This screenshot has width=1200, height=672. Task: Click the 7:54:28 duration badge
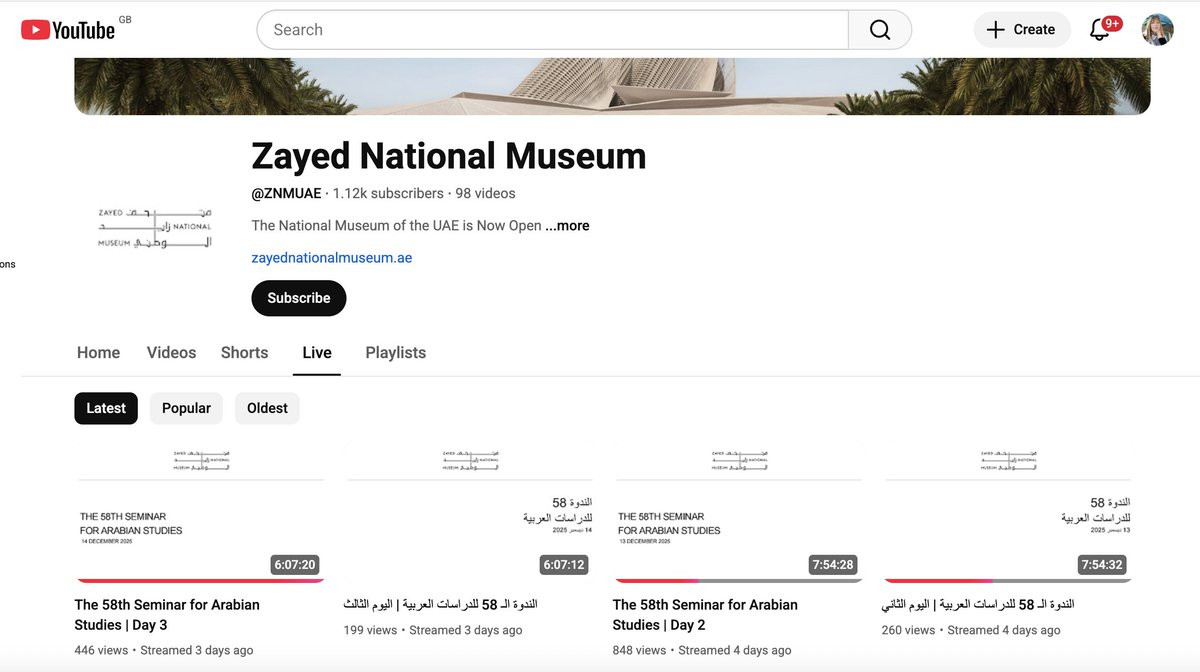pyautogui.click(x=832, y=565)
